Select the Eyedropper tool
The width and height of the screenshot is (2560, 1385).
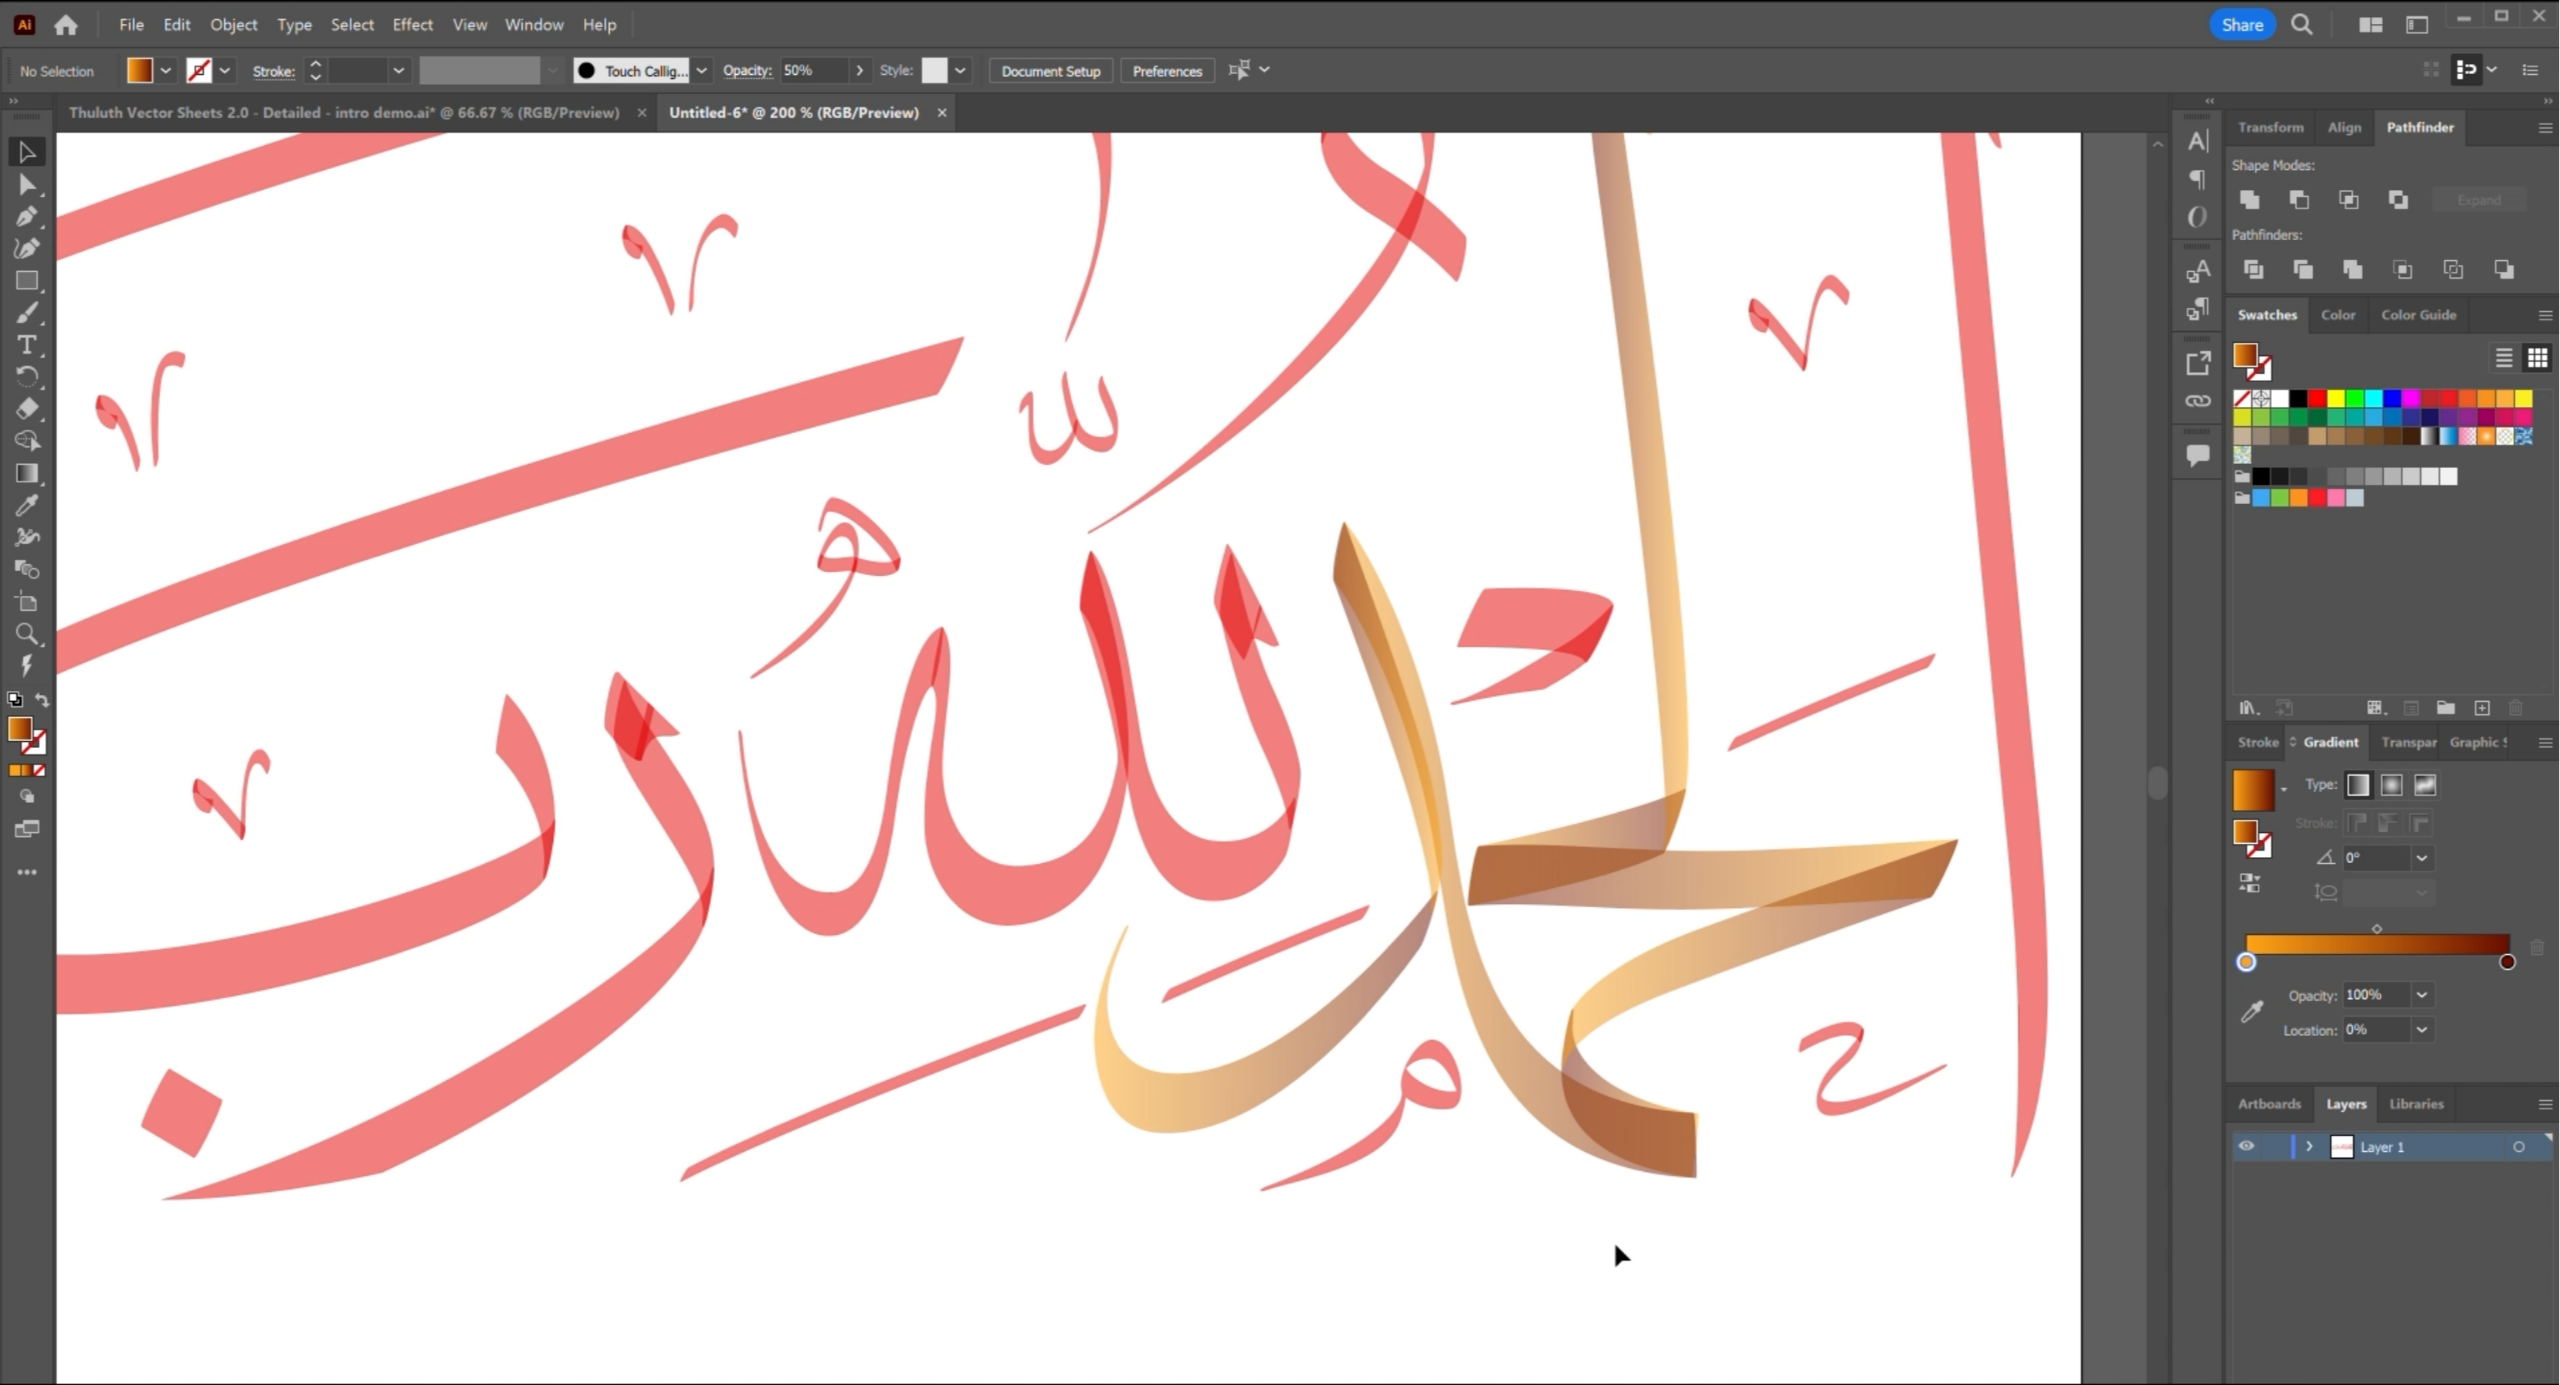click(27, 505)
